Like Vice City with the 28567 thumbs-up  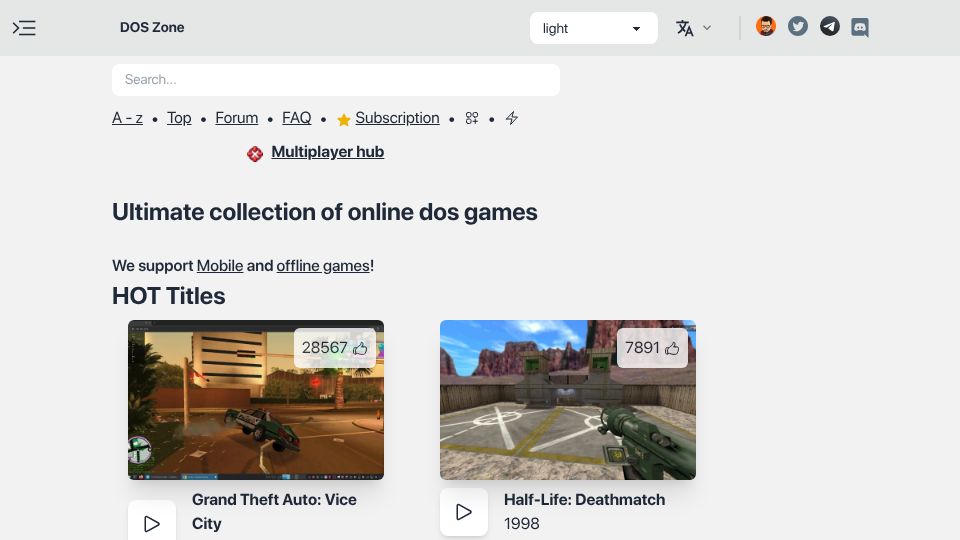334,348
